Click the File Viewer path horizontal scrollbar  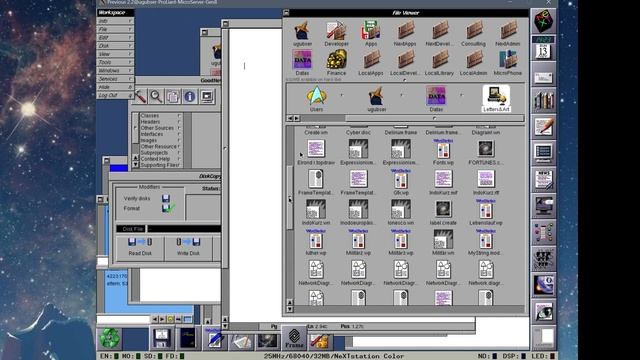(434, 118)
